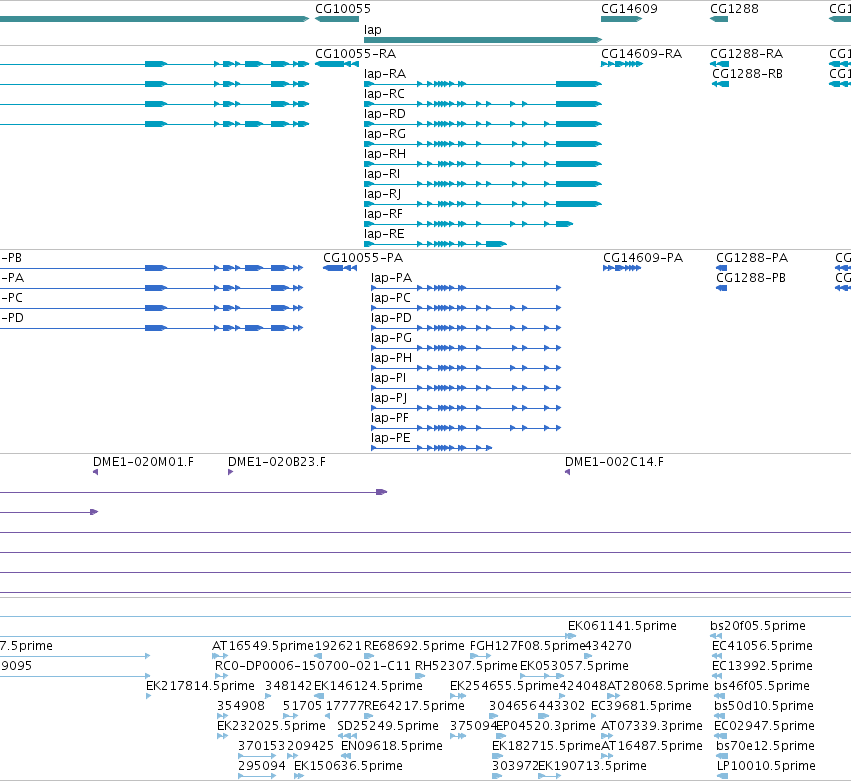
Task: Select the lap-RJ transcript label
Action: click(x=383, y=194)
